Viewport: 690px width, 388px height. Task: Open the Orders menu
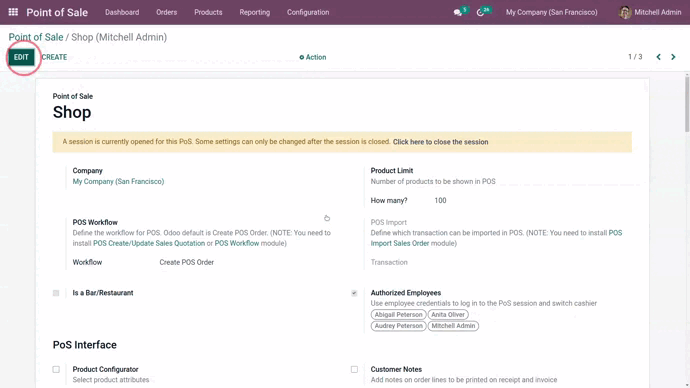click(166, 12)
